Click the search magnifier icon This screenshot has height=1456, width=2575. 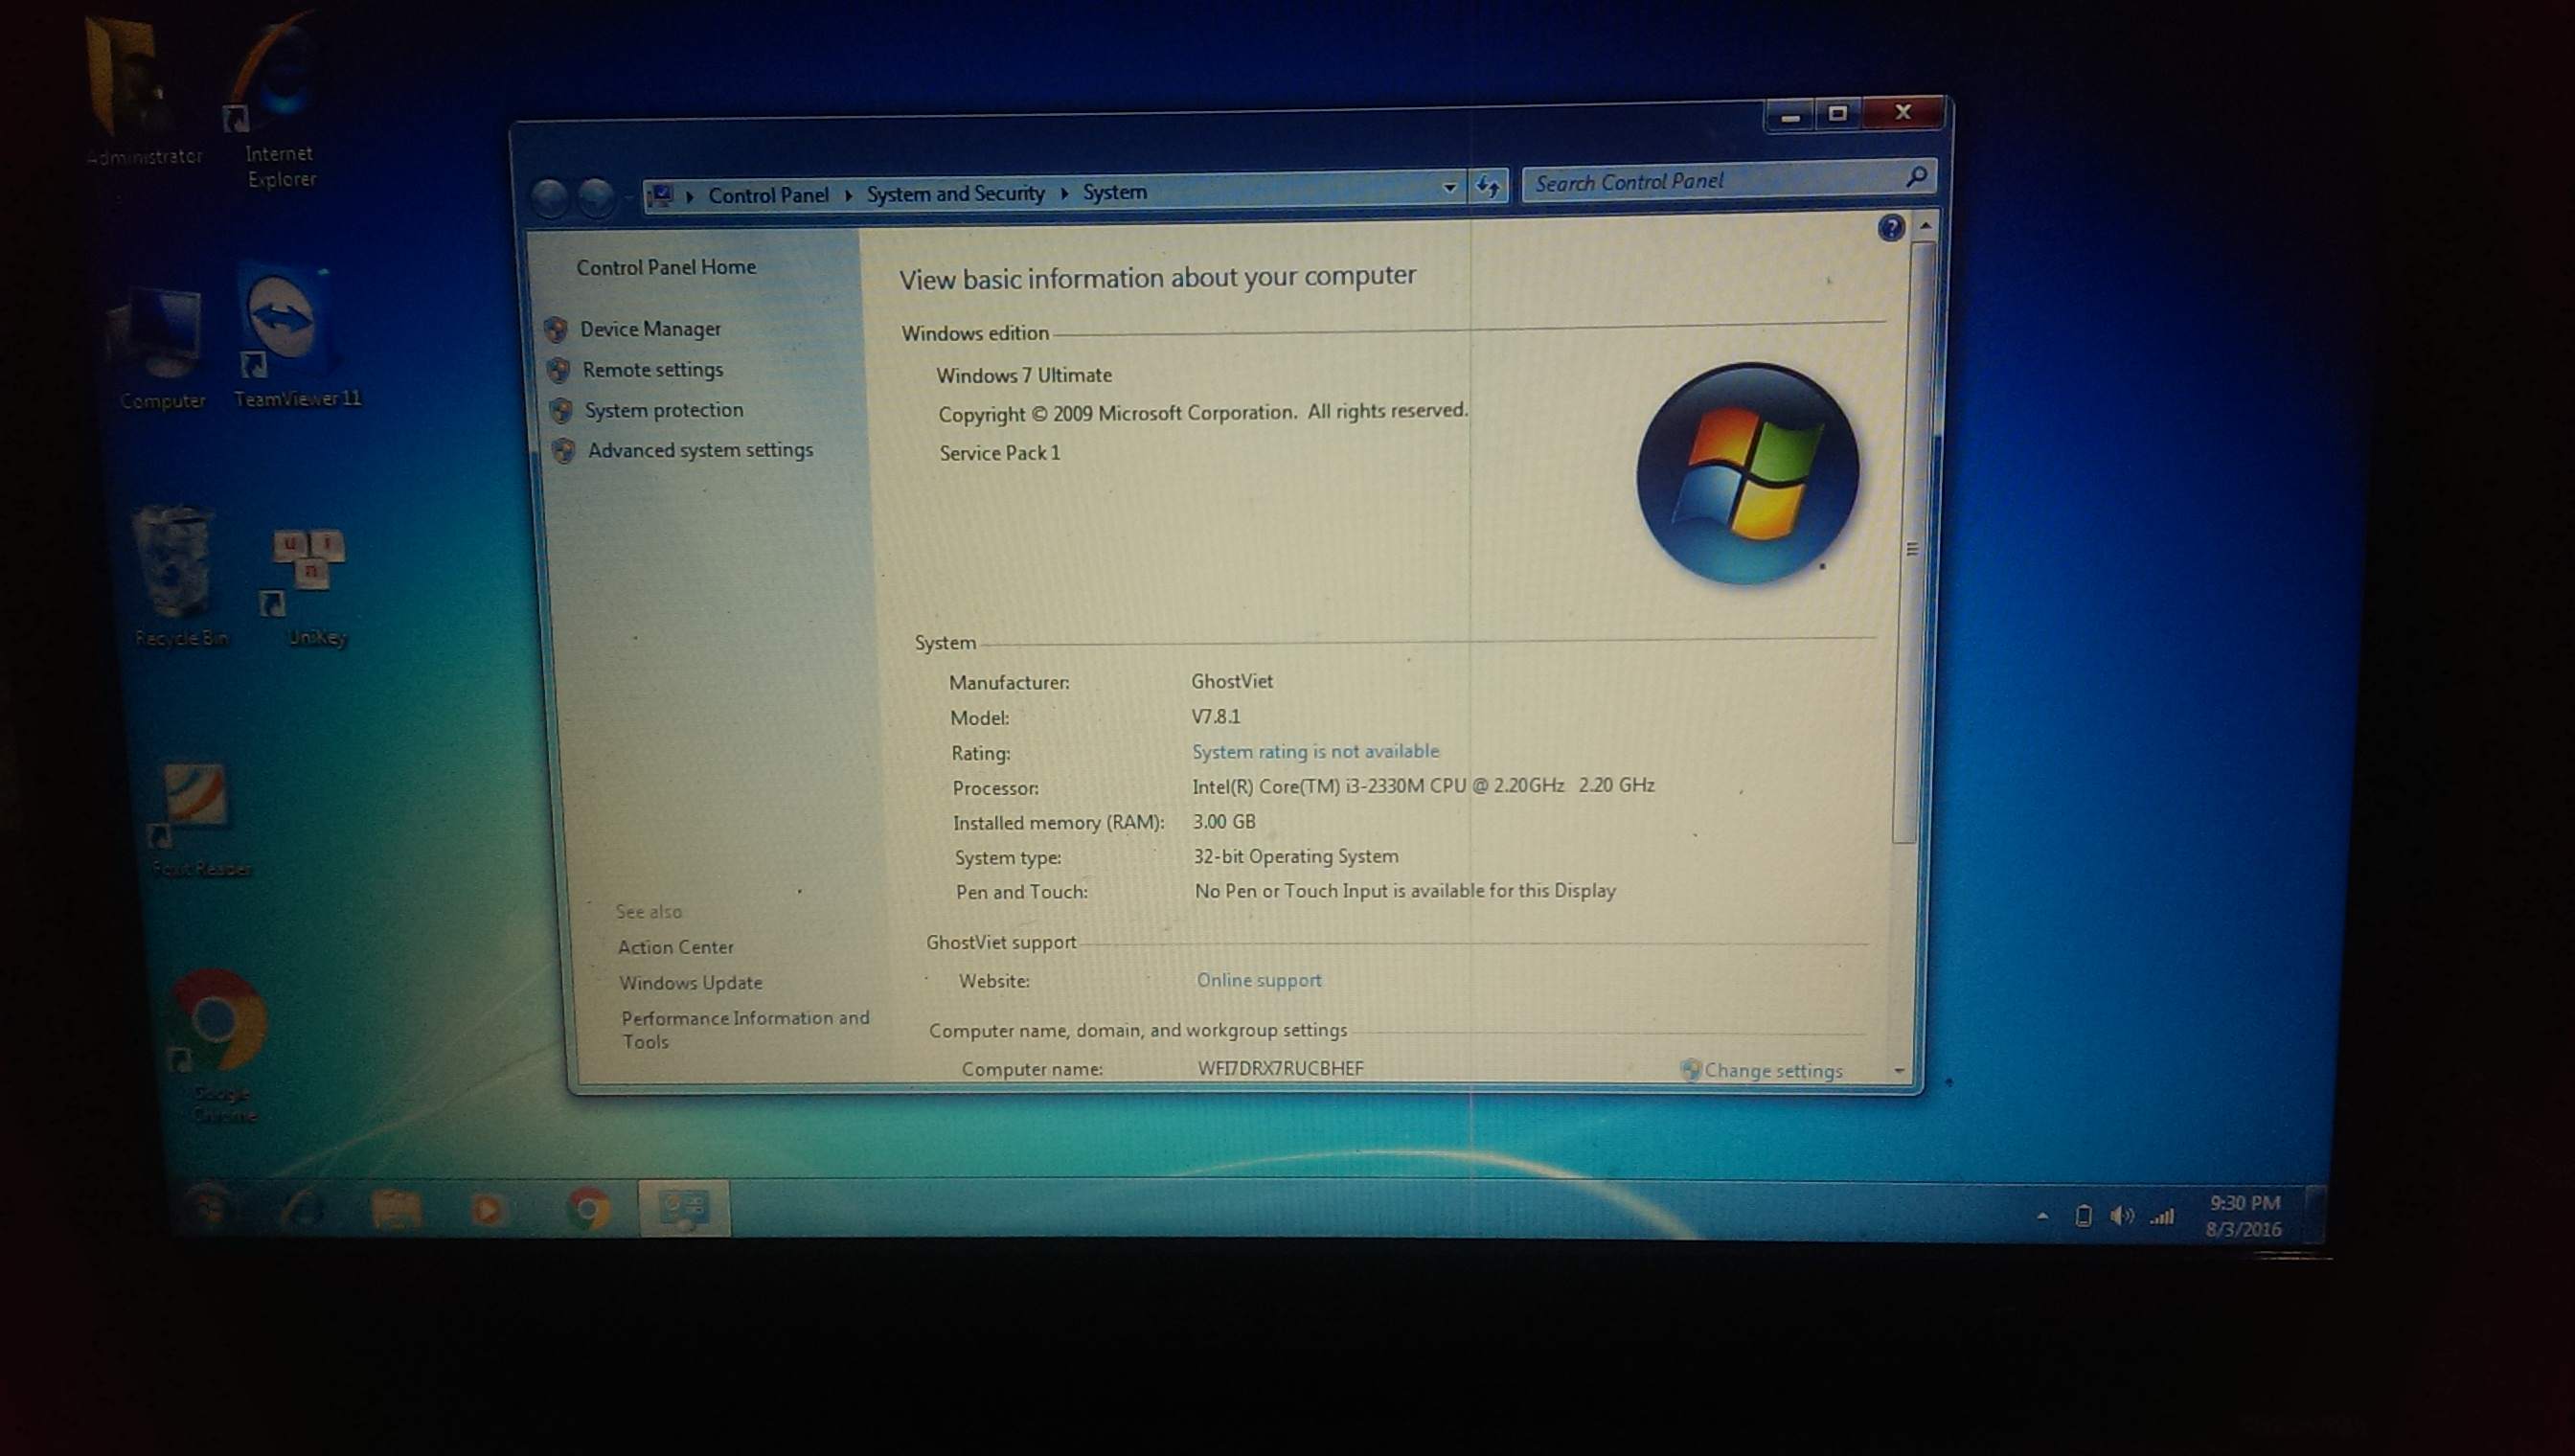point(1916,177)
